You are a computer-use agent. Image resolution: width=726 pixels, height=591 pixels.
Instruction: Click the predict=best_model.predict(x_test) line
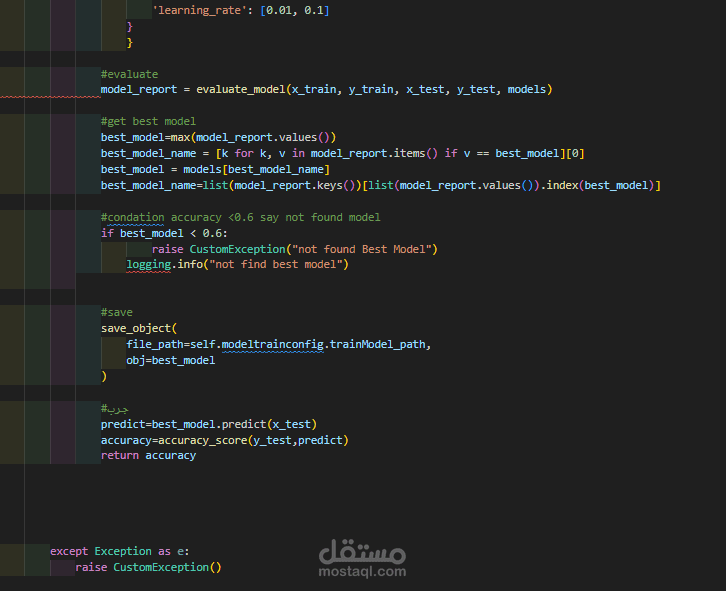tap(209, 424)
